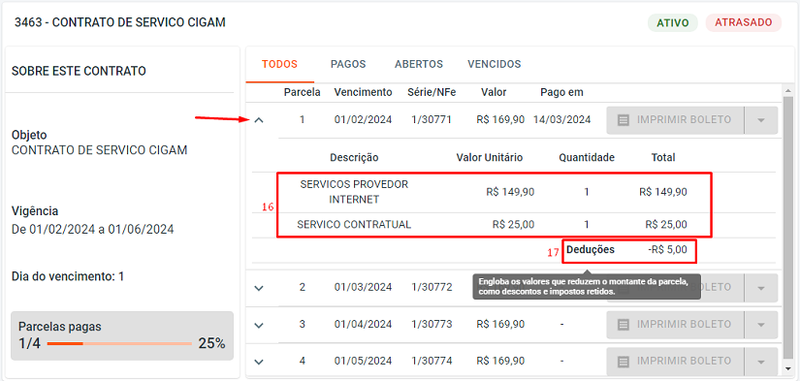
Task: Click the ATIVO status badge
Action: (x=673, y=23)
